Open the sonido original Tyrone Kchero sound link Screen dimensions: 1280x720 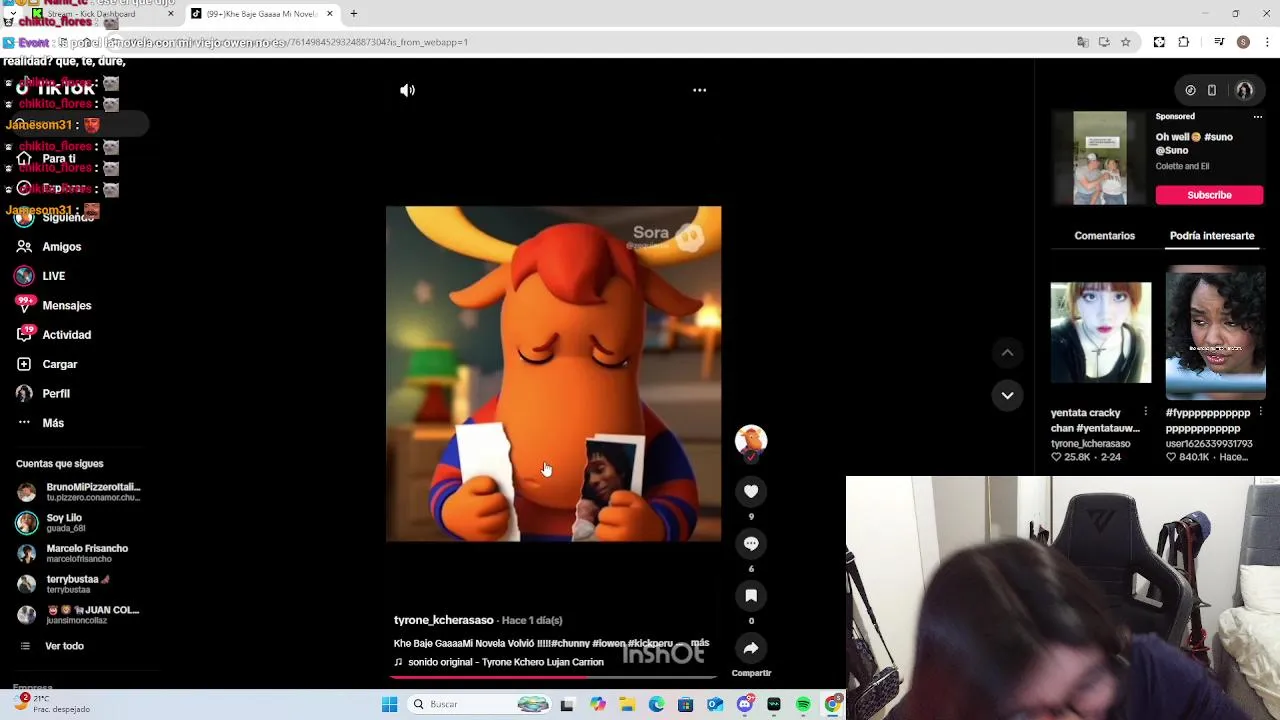499,662
